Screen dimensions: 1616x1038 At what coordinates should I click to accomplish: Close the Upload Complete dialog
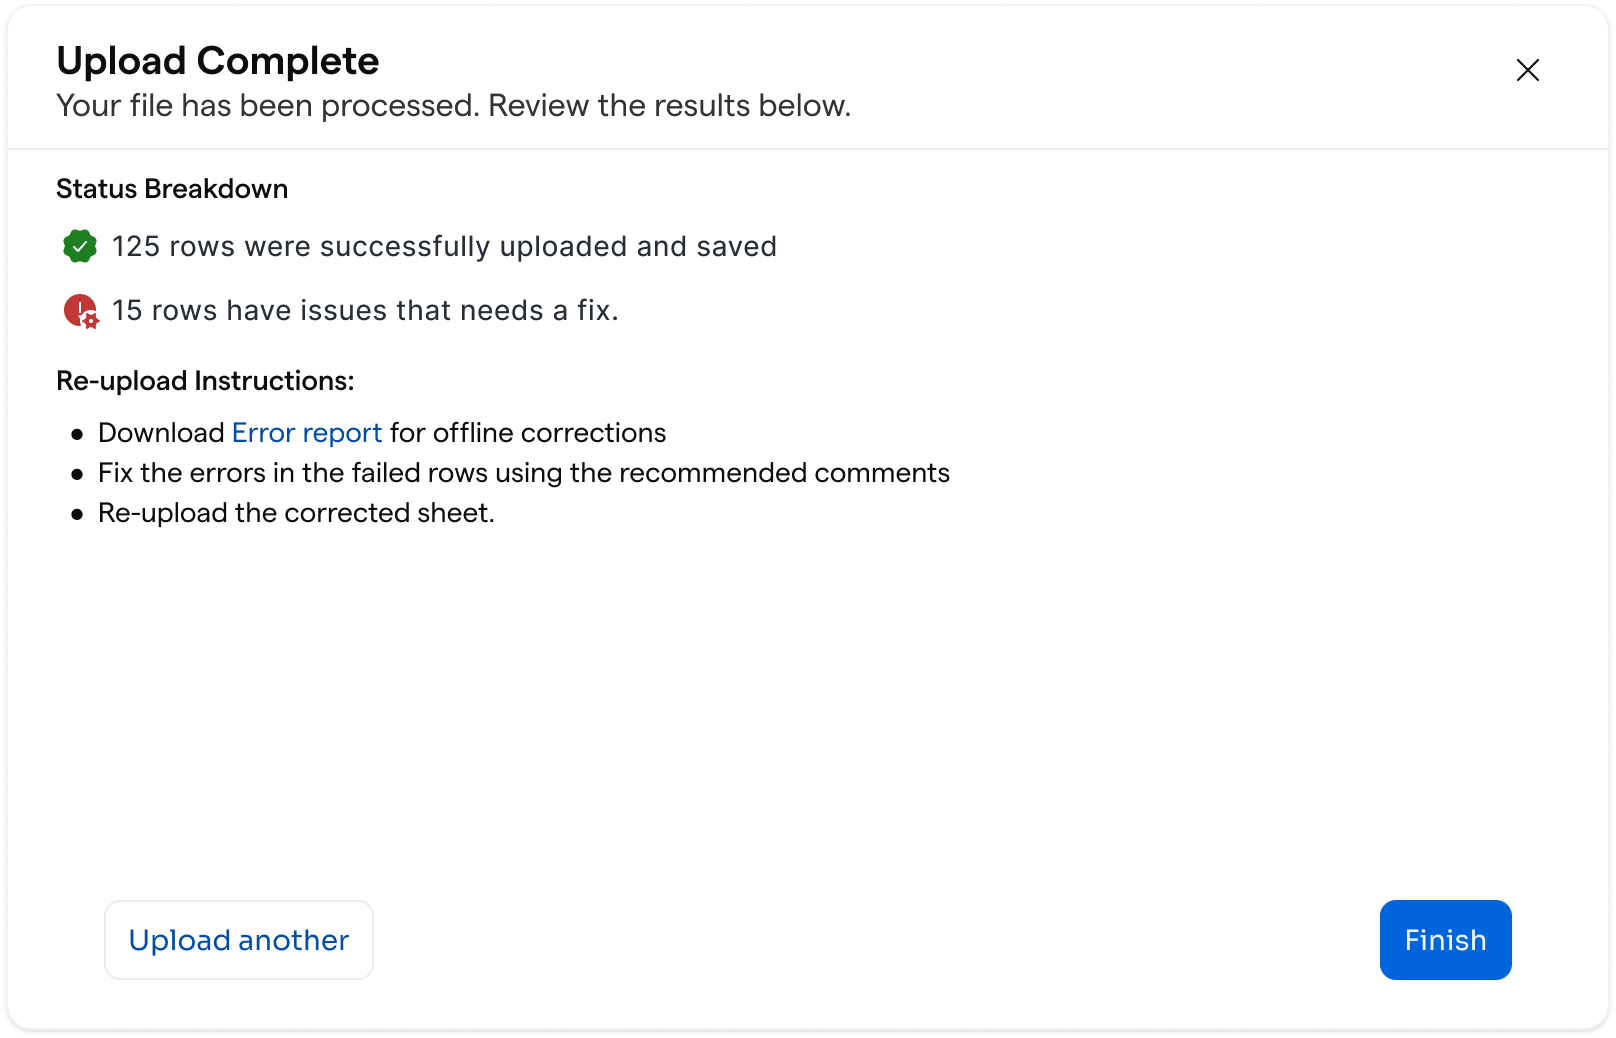tap(1527, 70)
